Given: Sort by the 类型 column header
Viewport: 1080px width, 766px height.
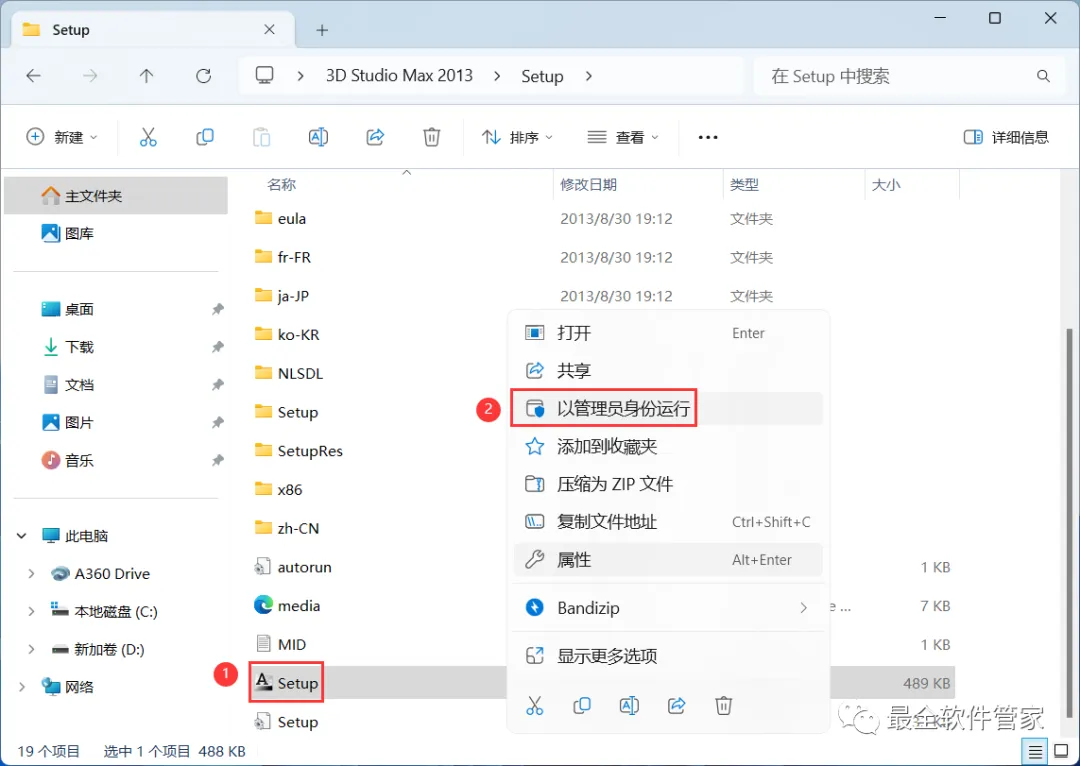Looking at the screenshot, I should pyautogui.click(x=744, y=185).
